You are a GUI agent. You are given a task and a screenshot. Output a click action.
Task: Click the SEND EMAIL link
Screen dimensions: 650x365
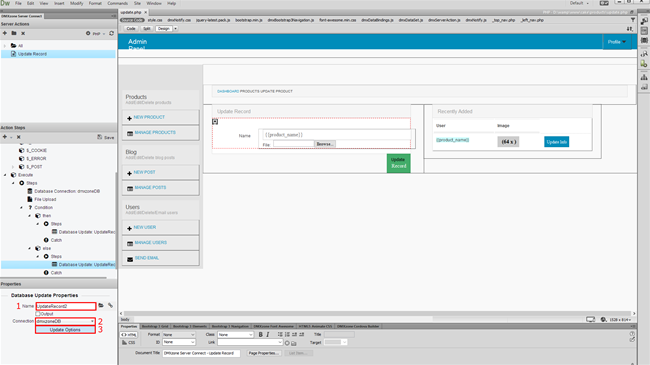coord(147,258)
